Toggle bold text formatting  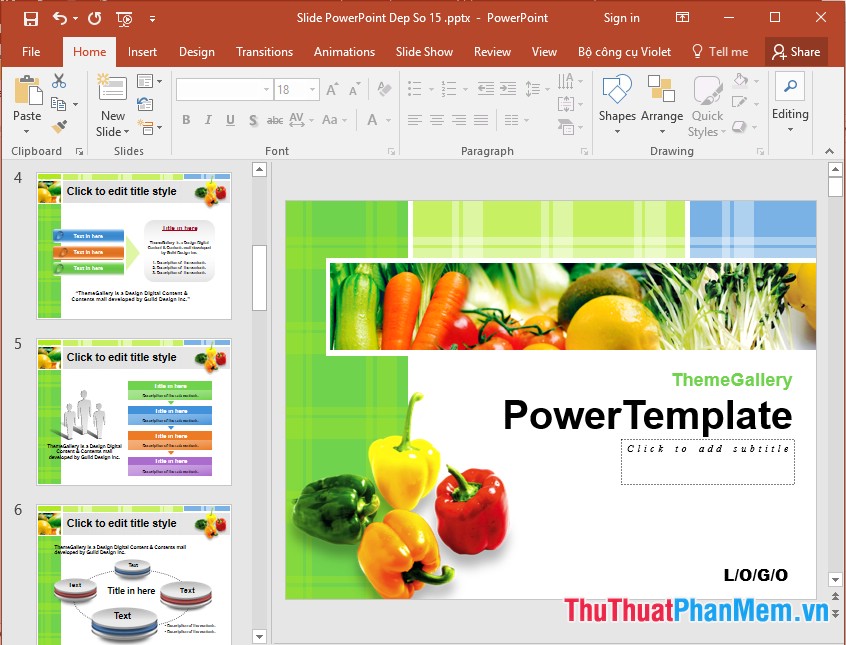[185, 119]
